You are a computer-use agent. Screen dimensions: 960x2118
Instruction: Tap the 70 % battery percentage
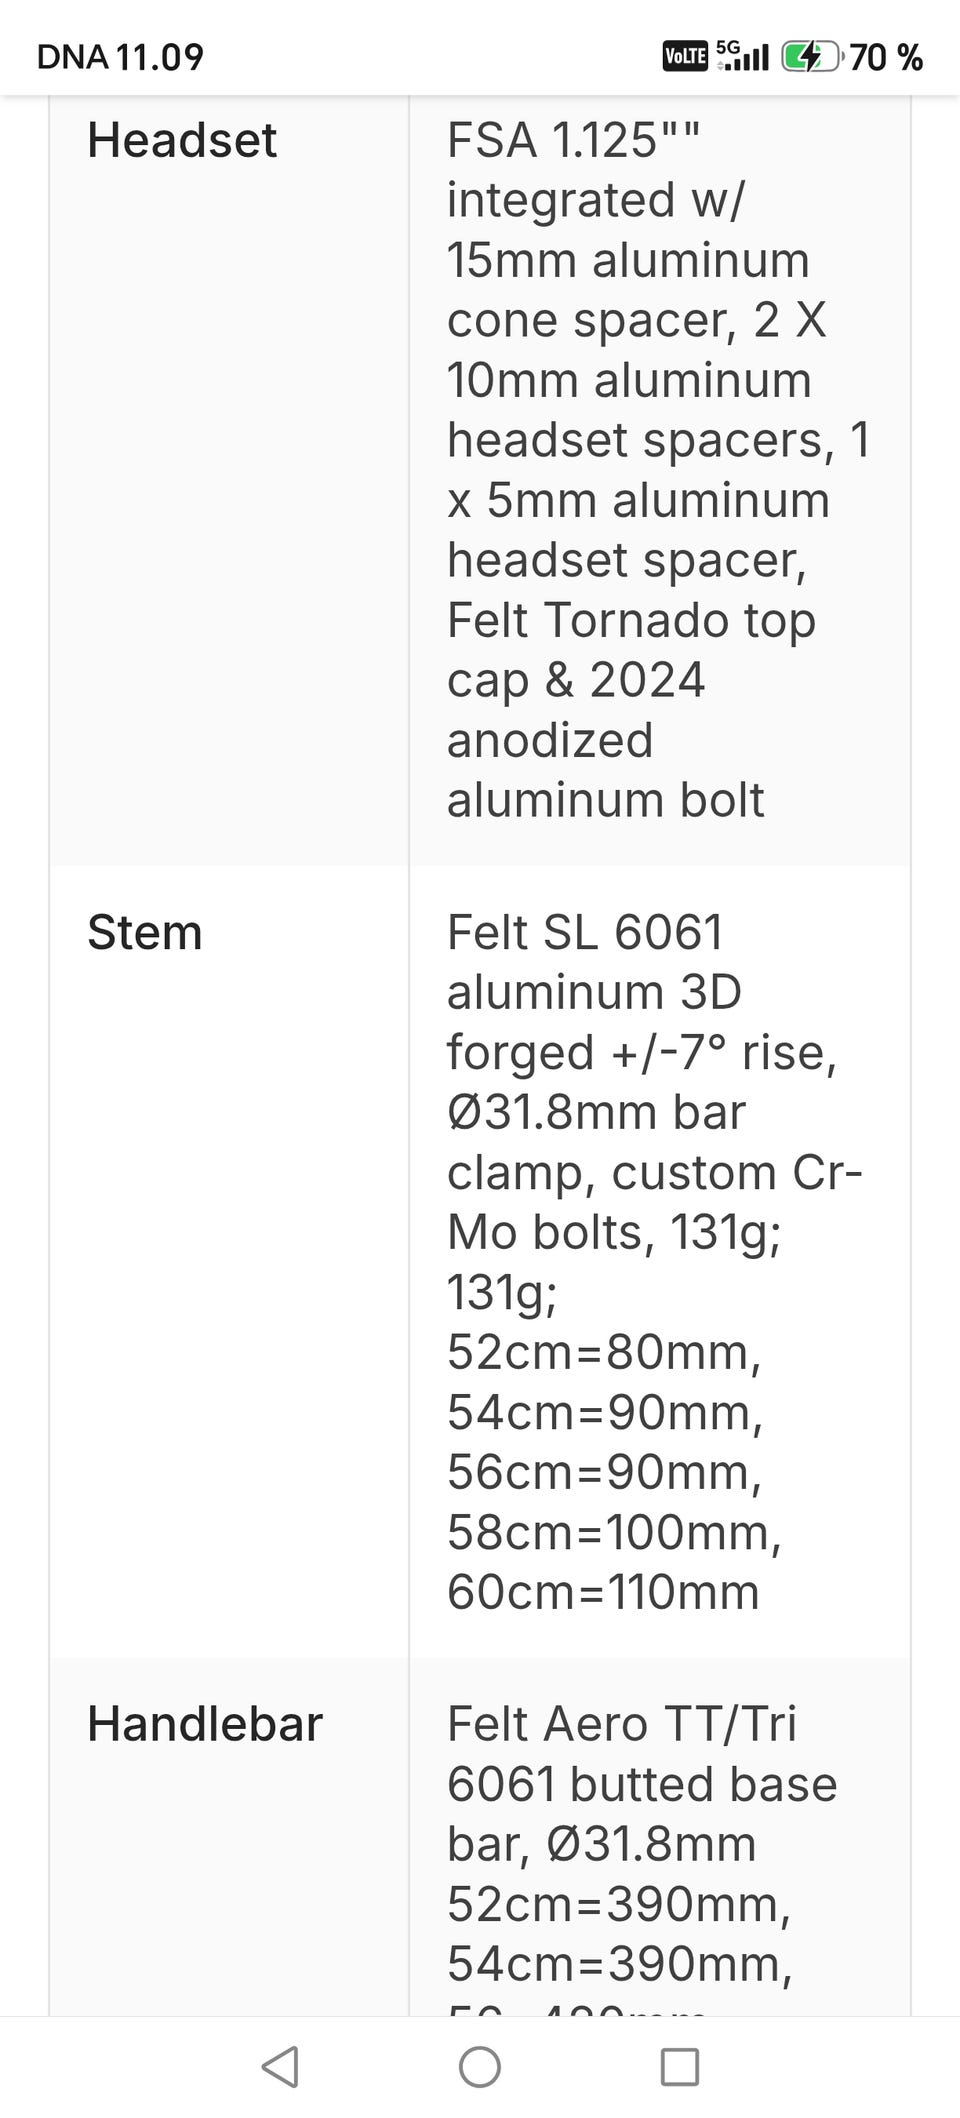click(x=886, y=57)
